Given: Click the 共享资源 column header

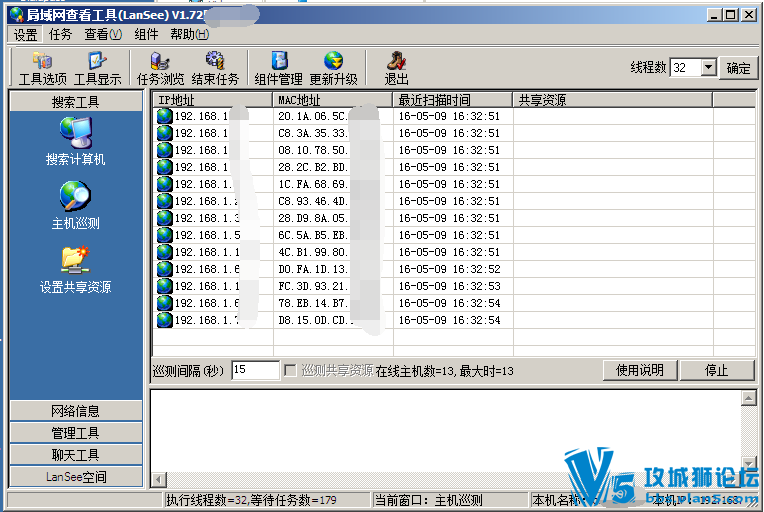Looking at the screenshot, I should pyautogui.click(x=612, y=100).
